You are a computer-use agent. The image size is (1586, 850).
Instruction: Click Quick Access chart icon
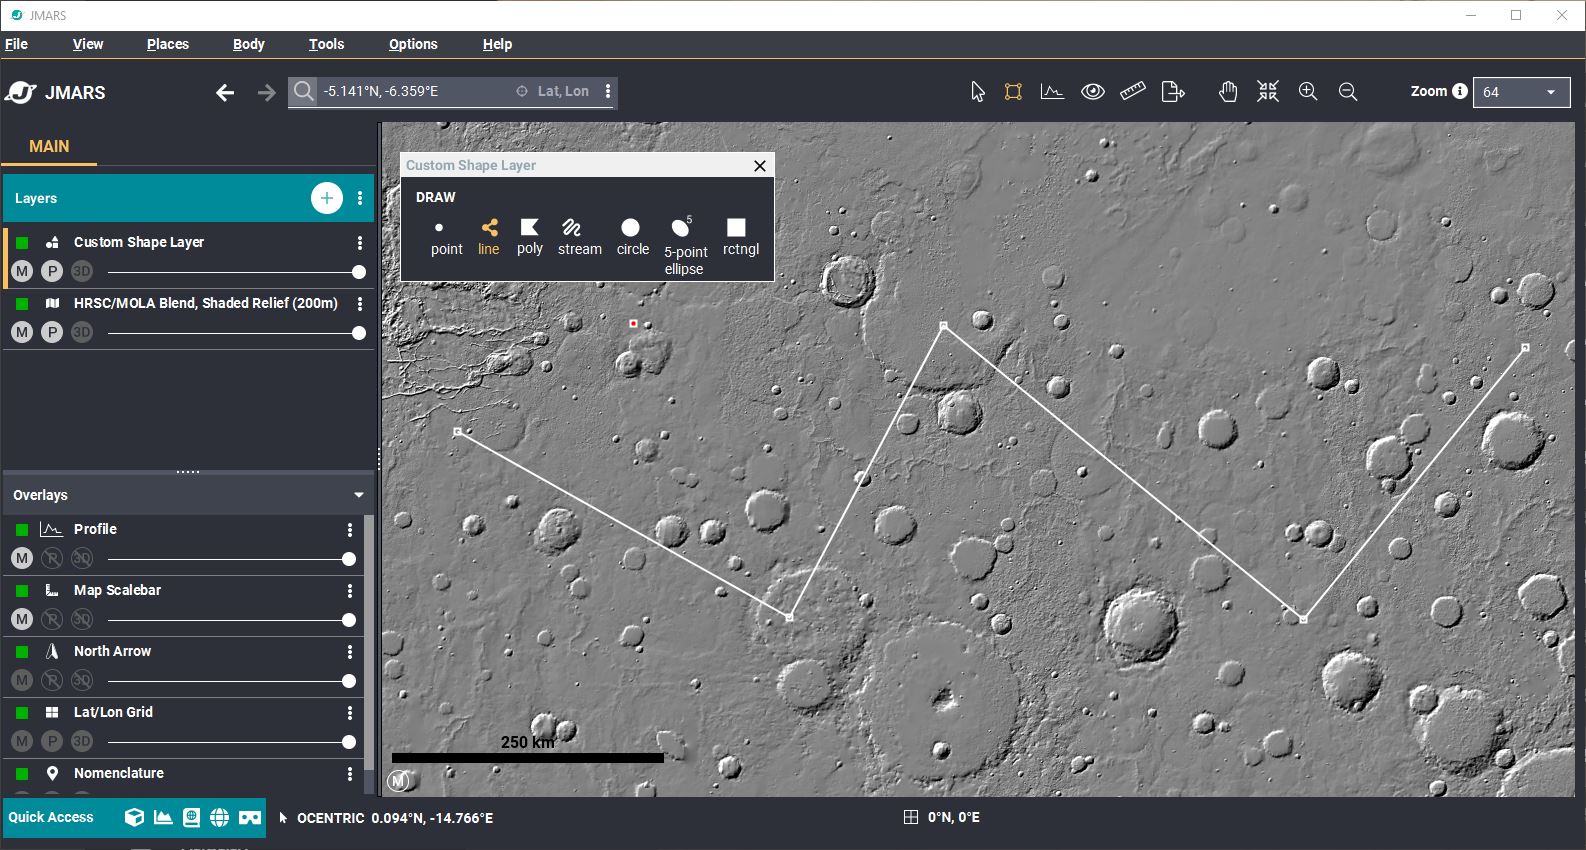(163, 817)
